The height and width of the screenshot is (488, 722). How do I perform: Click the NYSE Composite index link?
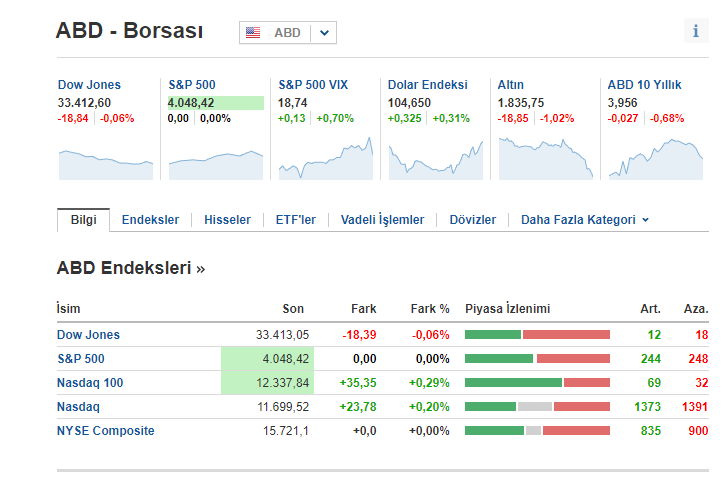[106, 431]
